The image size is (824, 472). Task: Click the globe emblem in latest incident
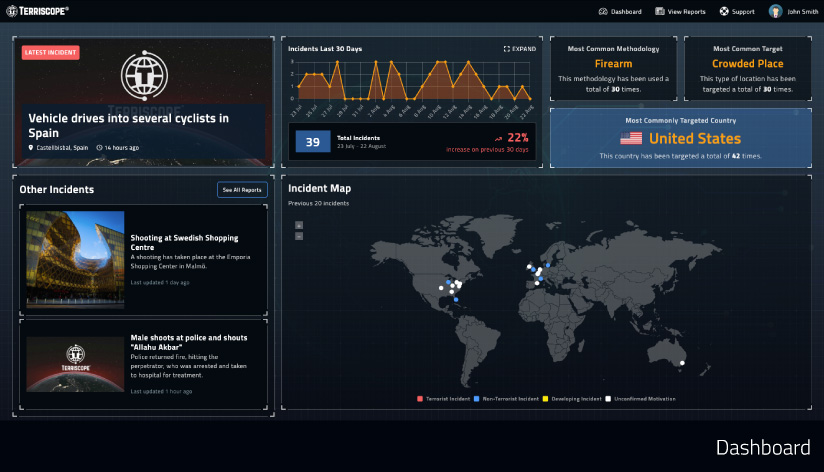[145, 76]
